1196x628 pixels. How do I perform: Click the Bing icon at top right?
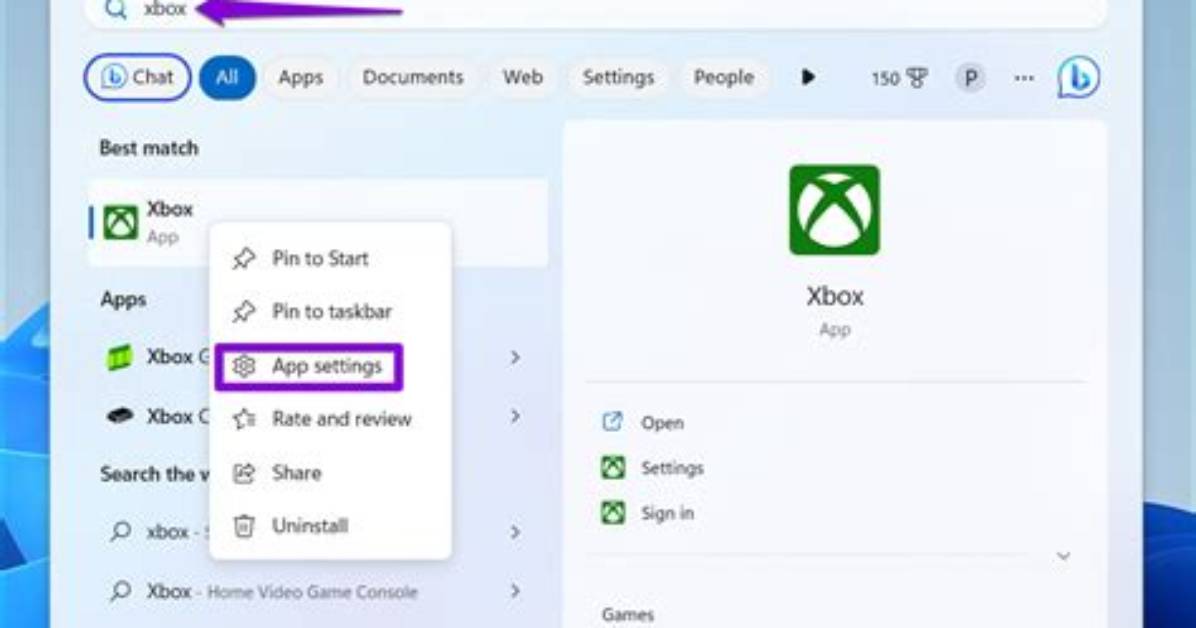(1079, 77)
